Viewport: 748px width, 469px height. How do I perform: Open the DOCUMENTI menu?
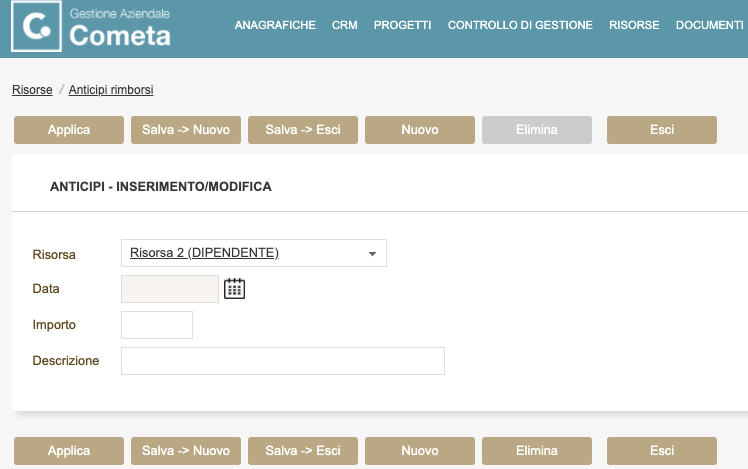[709, 25]
